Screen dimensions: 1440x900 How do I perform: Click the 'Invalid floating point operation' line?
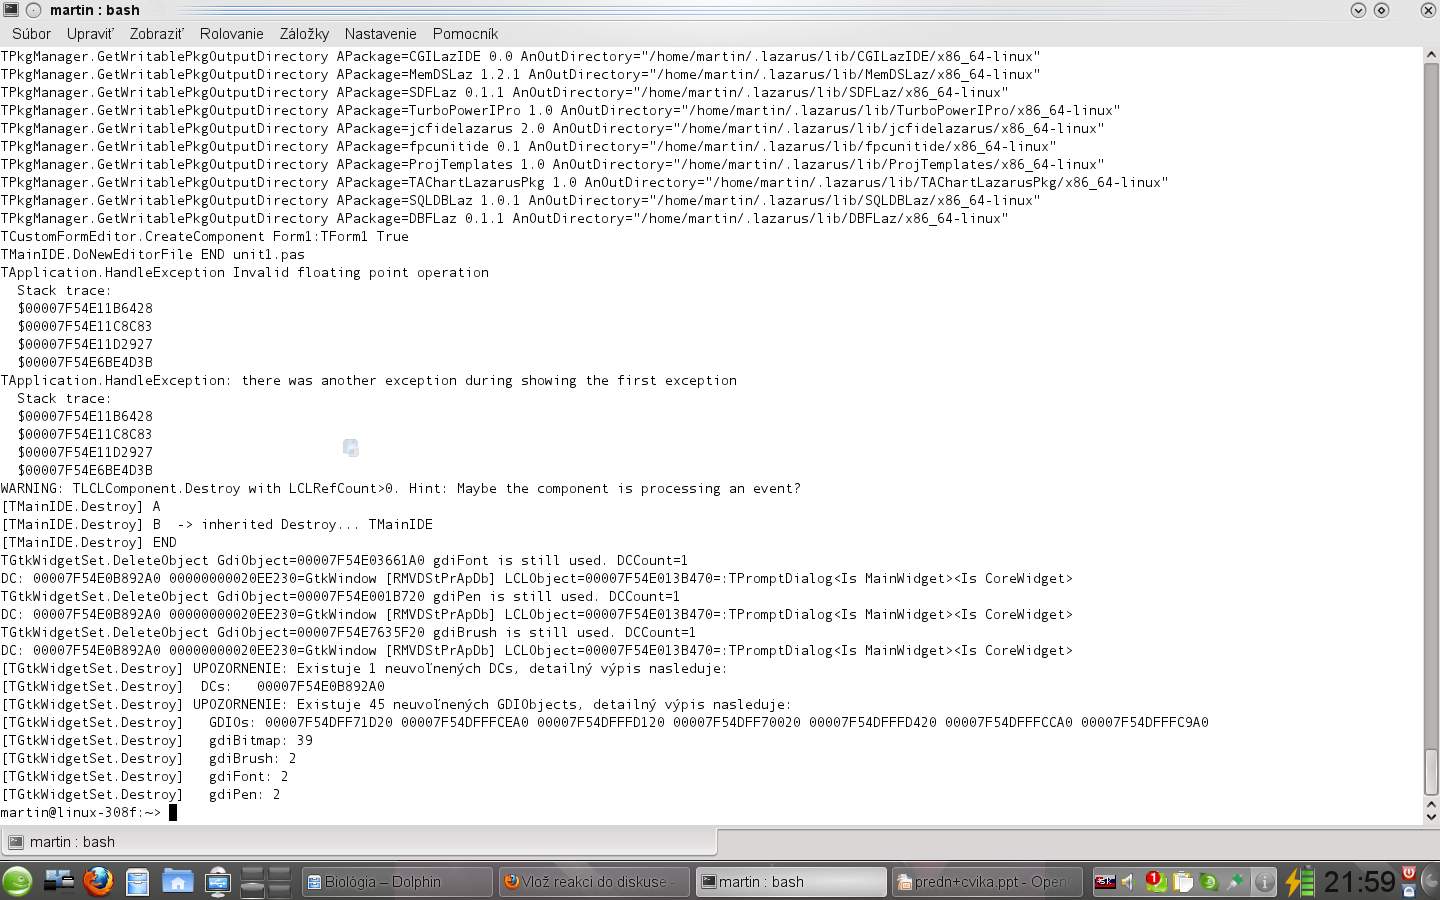245,272
